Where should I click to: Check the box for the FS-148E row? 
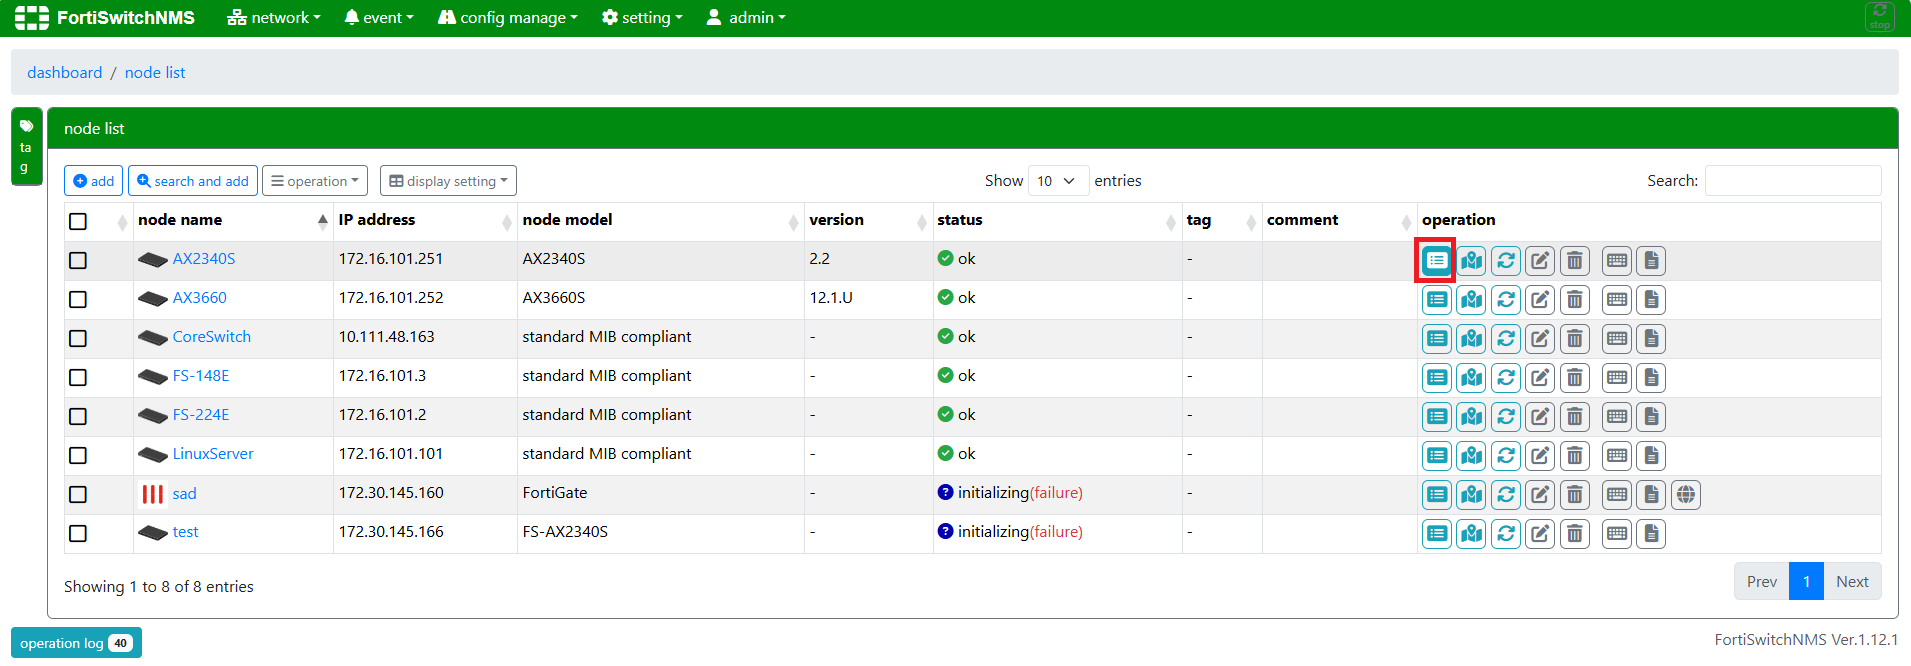click(78, 377)
